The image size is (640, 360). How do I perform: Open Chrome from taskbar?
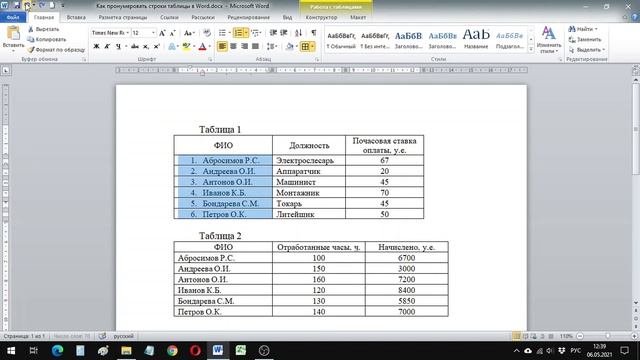[x=172, y=351]
